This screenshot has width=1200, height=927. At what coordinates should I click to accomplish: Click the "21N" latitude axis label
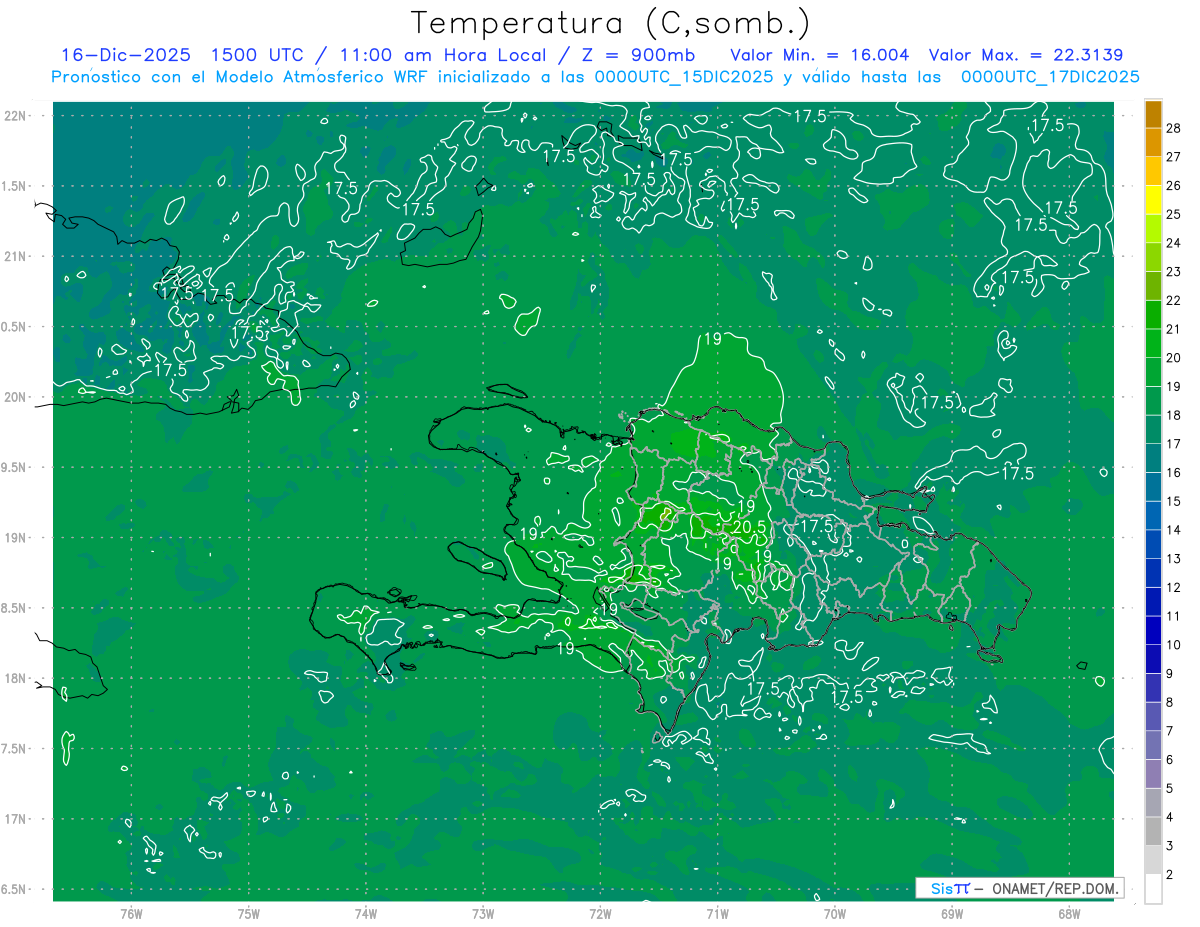(x=14, y=256)
